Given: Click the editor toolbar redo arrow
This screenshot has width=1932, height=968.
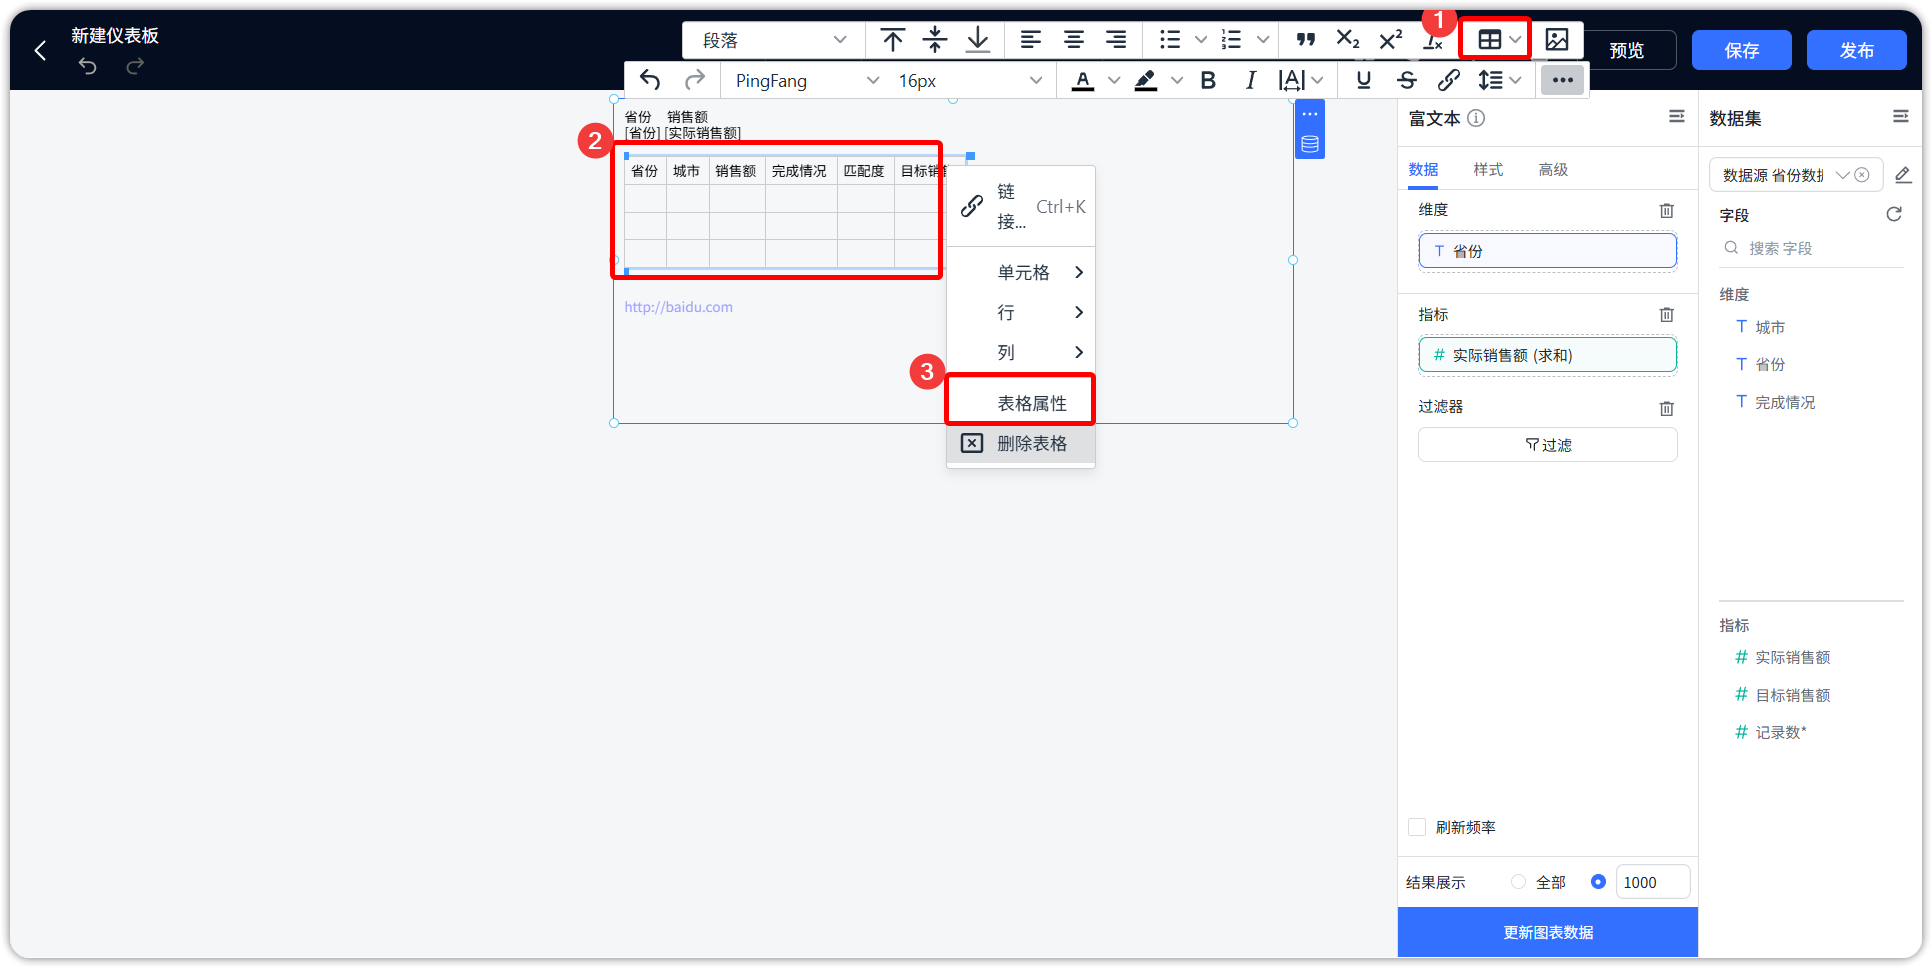Looking at the screenshot, I should pos(695,80).
